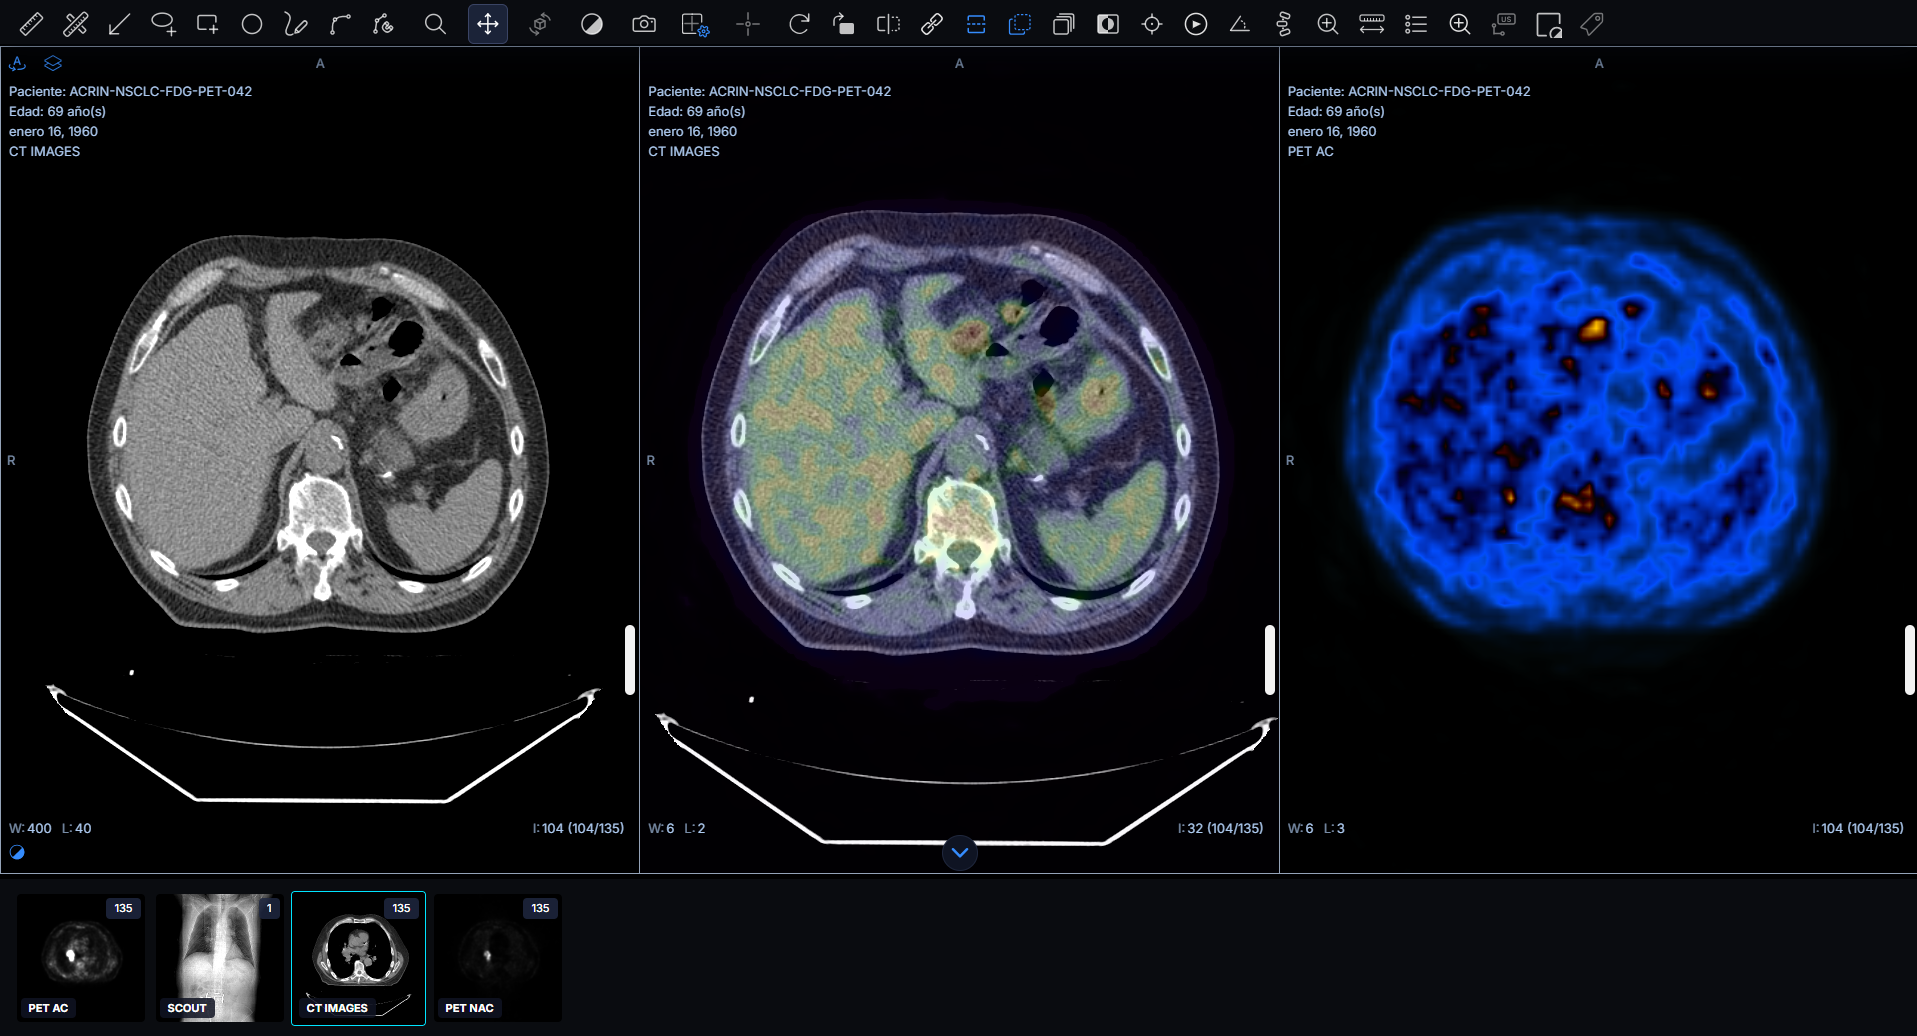Click the Calibration ruler arrows icon
Screen dimensions: 1917x1036
[1372, 24]
